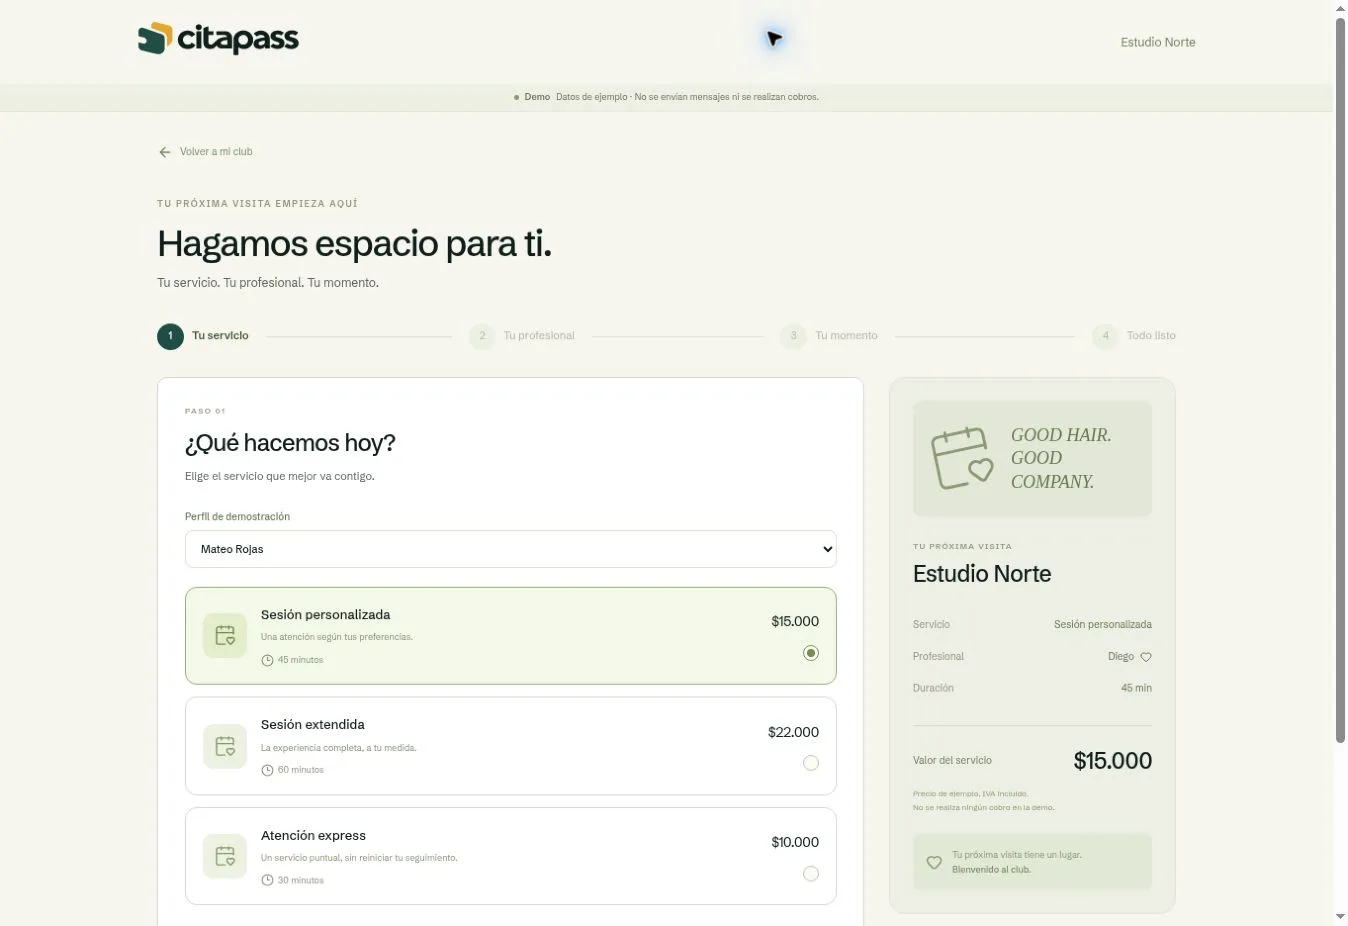
Task: Choose the Atención express radio button
Action: 811,873
